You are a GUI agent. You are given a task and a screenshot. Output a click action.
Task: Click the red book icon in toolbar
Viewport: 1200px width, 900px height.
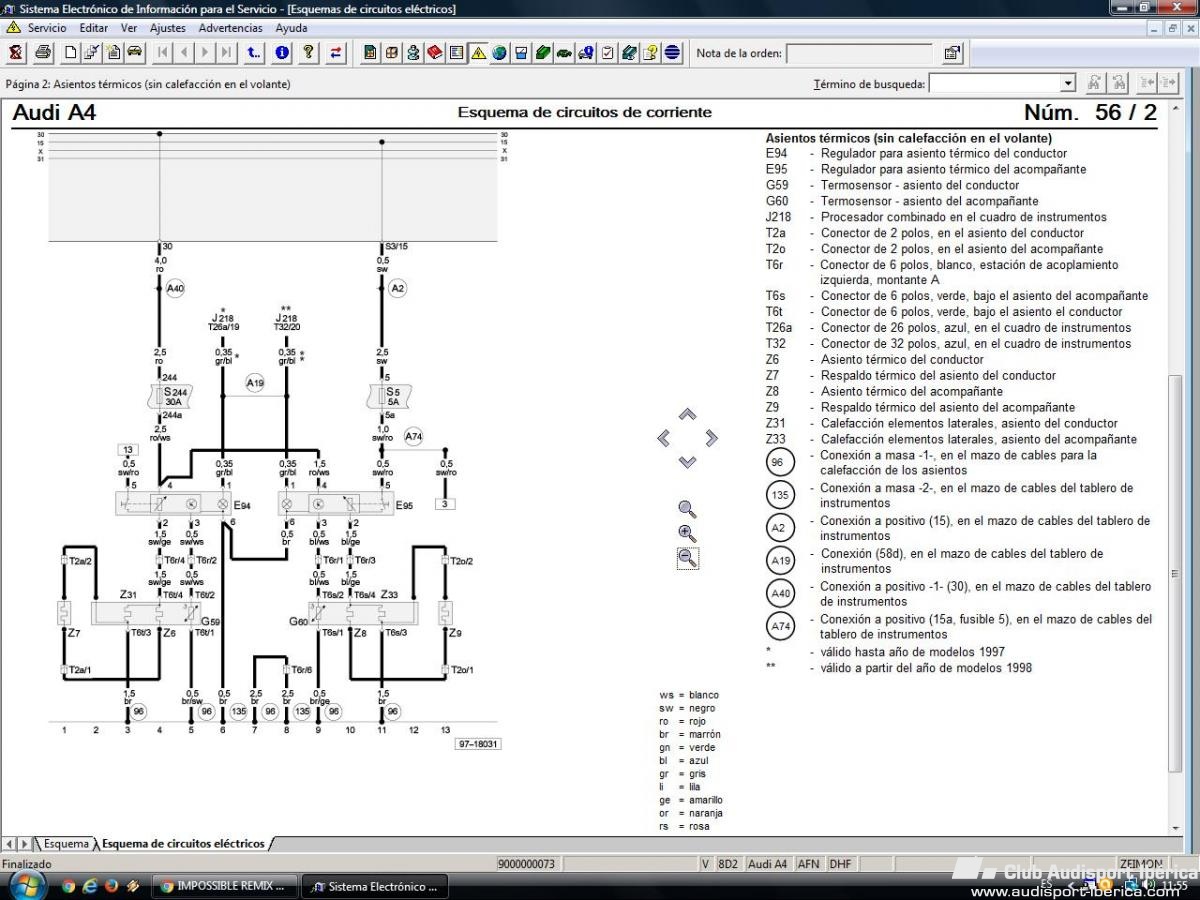pyautogui.click(x=435, y=52)
